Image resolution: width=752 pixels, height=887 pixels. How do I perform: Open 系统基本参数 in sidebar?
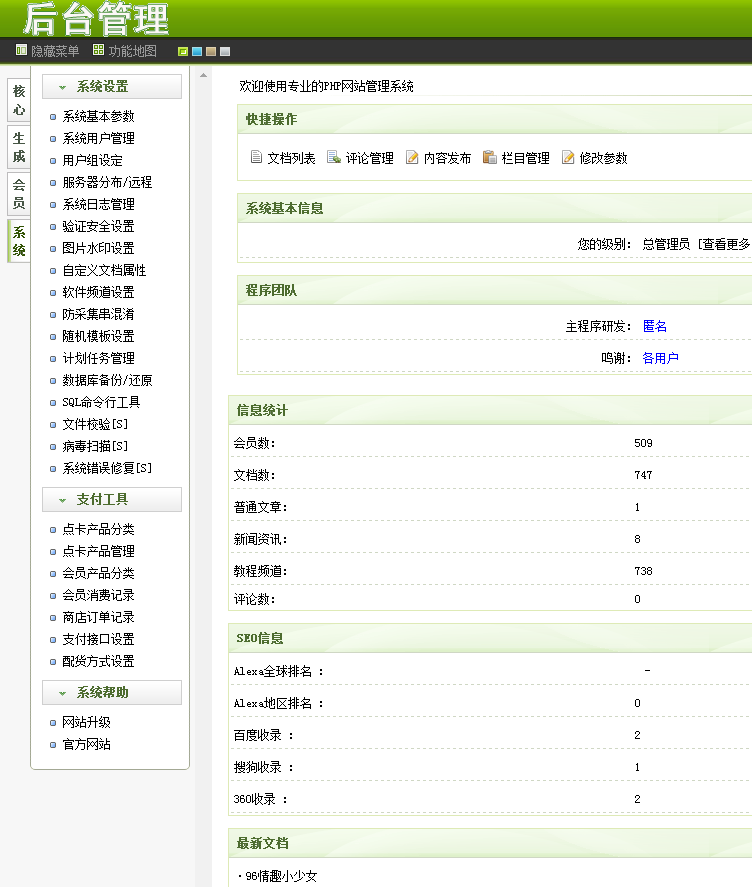(x=98, y=117)
